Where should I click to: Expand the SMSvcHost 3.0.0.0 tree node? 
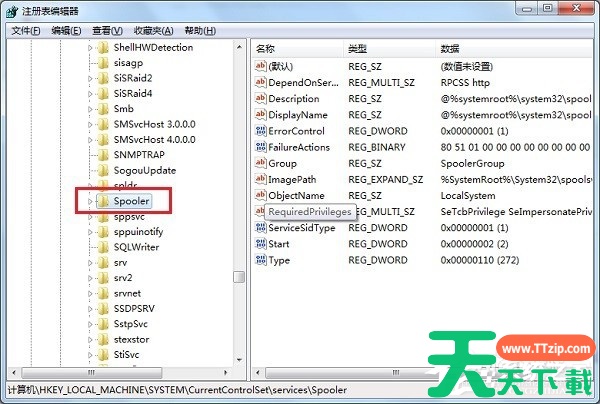coord(90,125)
